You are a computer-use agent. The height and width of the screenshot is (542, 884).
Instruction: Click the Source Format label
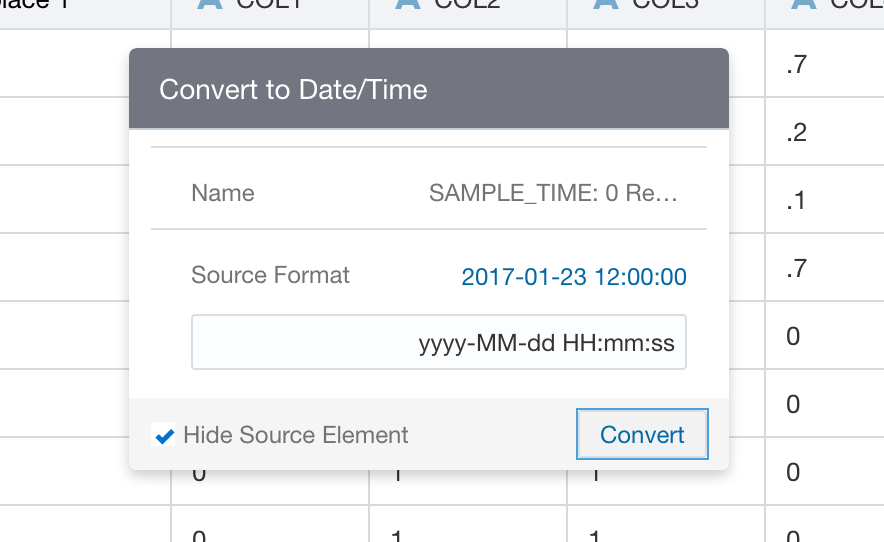click(x=270, y=275)
